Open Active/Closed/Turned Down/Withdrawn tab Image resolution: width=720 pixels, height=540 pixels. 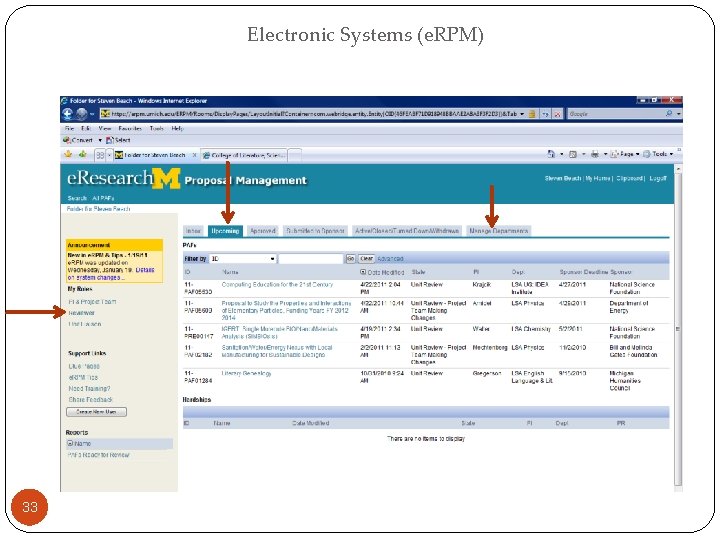(x=407, y=231)
